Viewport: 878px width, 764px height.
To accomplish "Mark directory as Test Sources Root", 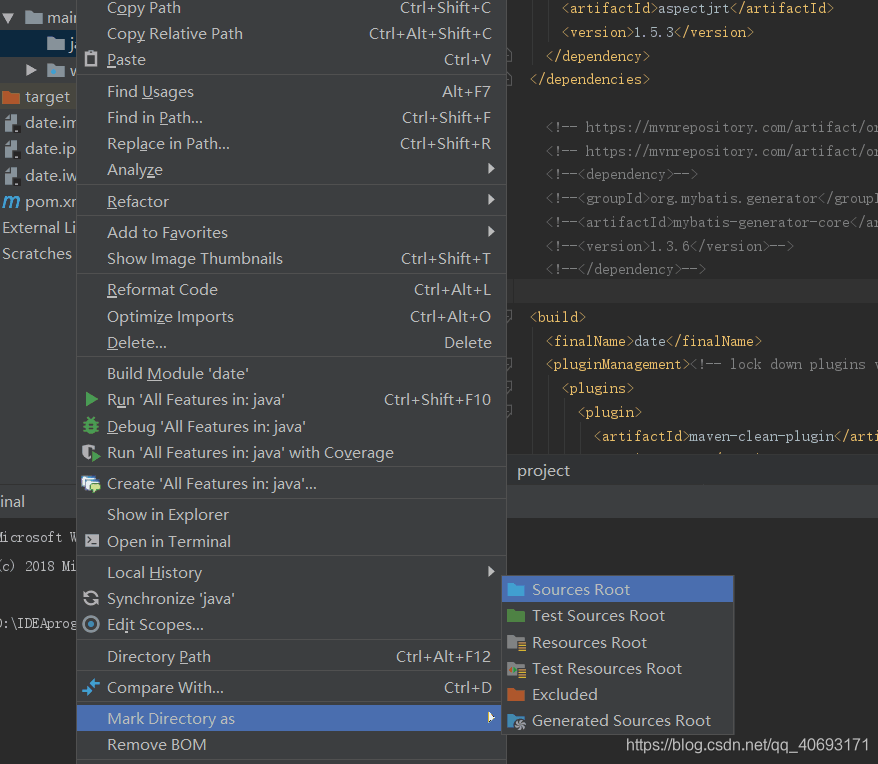I will point(618,616).
